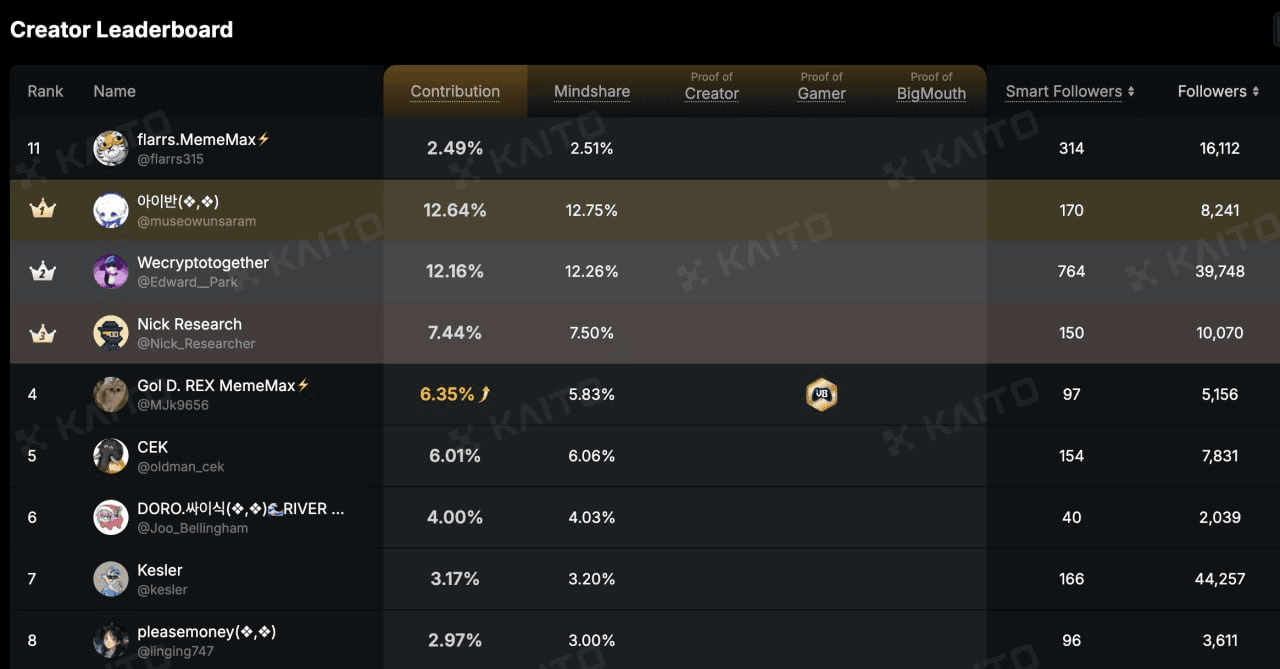The width and height of the screenshot is (1280, 669).
Task: Click the gold Gamer badge icon
Action: click(821, 394)
